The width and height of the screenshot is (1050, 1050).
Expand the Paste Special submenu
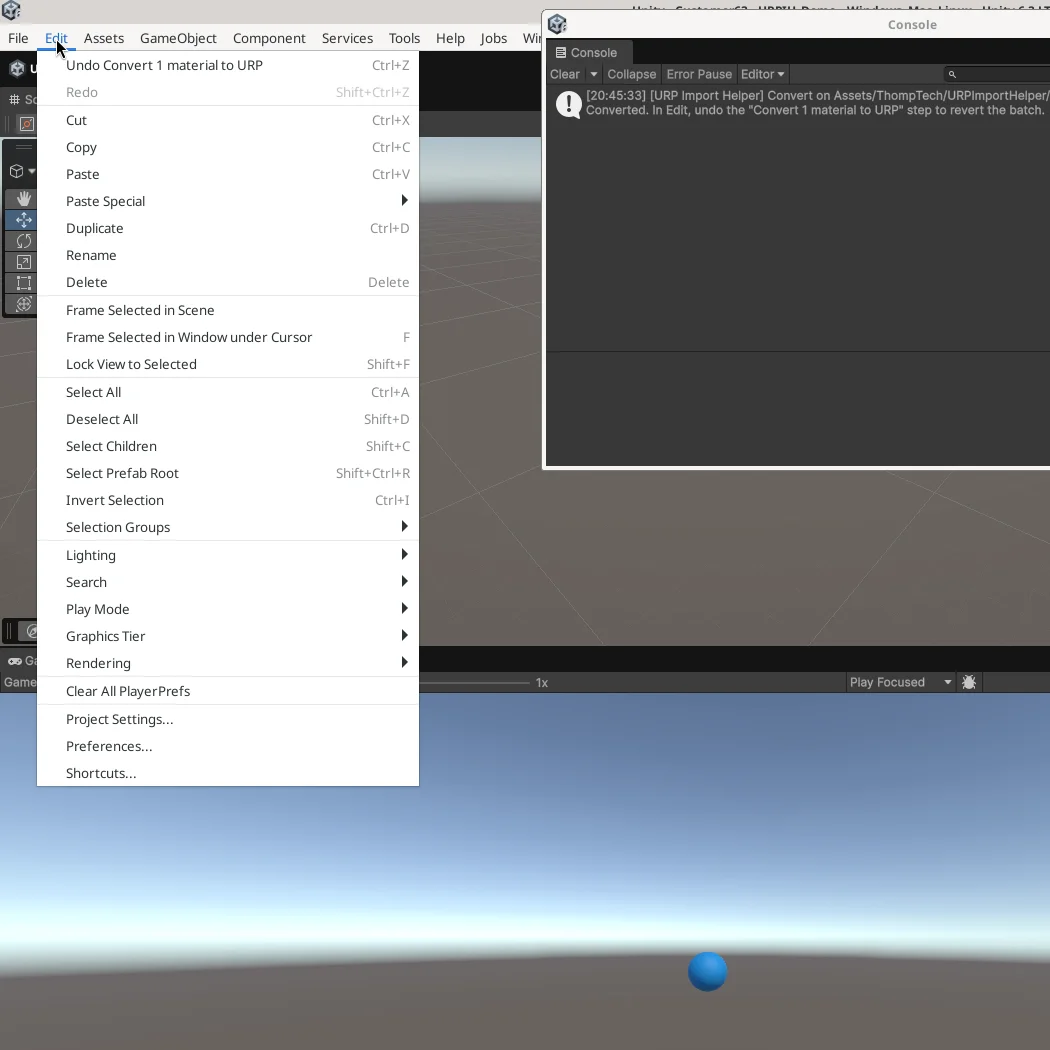(x=228, y=201)
